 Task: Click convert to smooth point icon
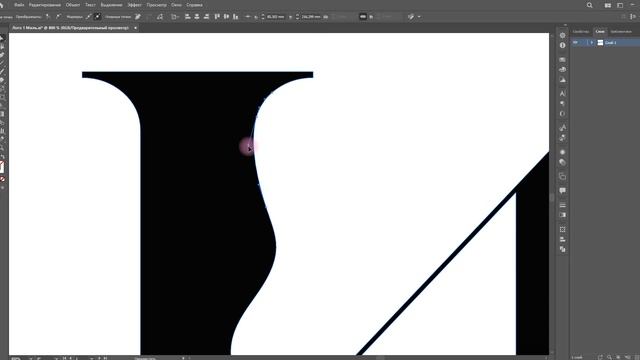click(58, 17)
